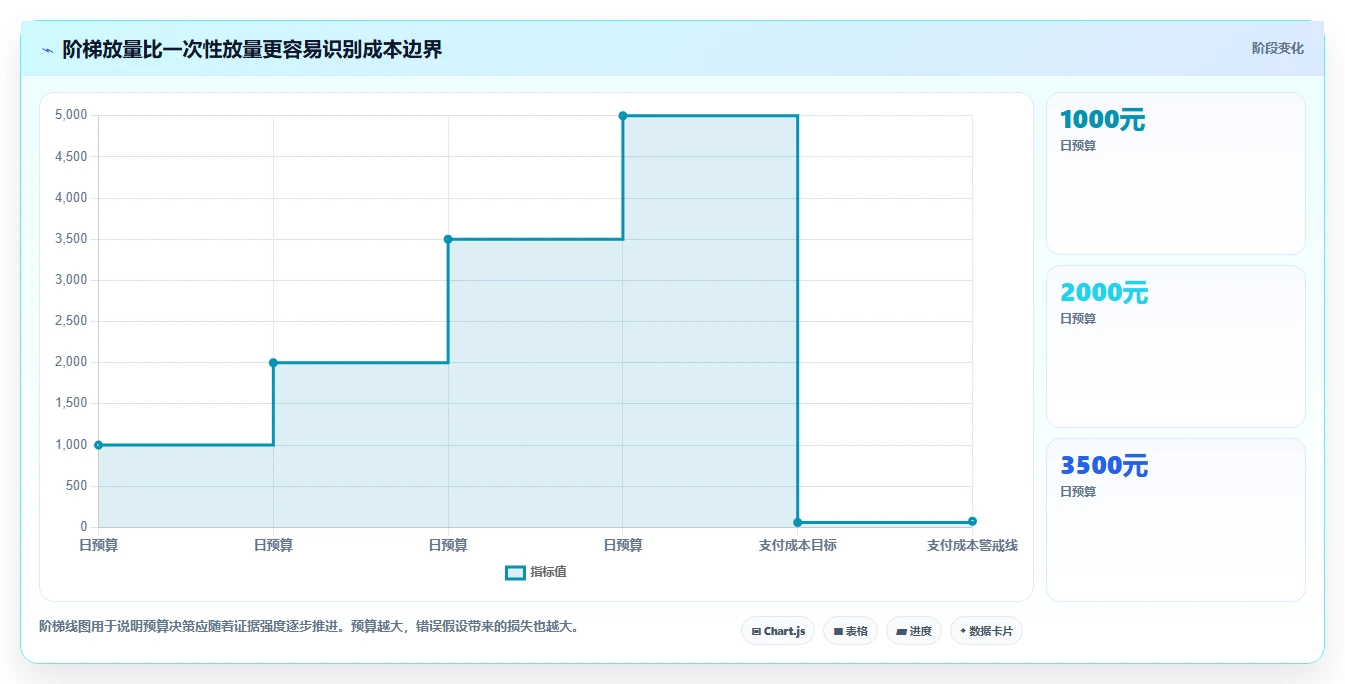Click the 3,000 y-axis label
This screenshot has width=1345, height=684.
tap(71, 280)
